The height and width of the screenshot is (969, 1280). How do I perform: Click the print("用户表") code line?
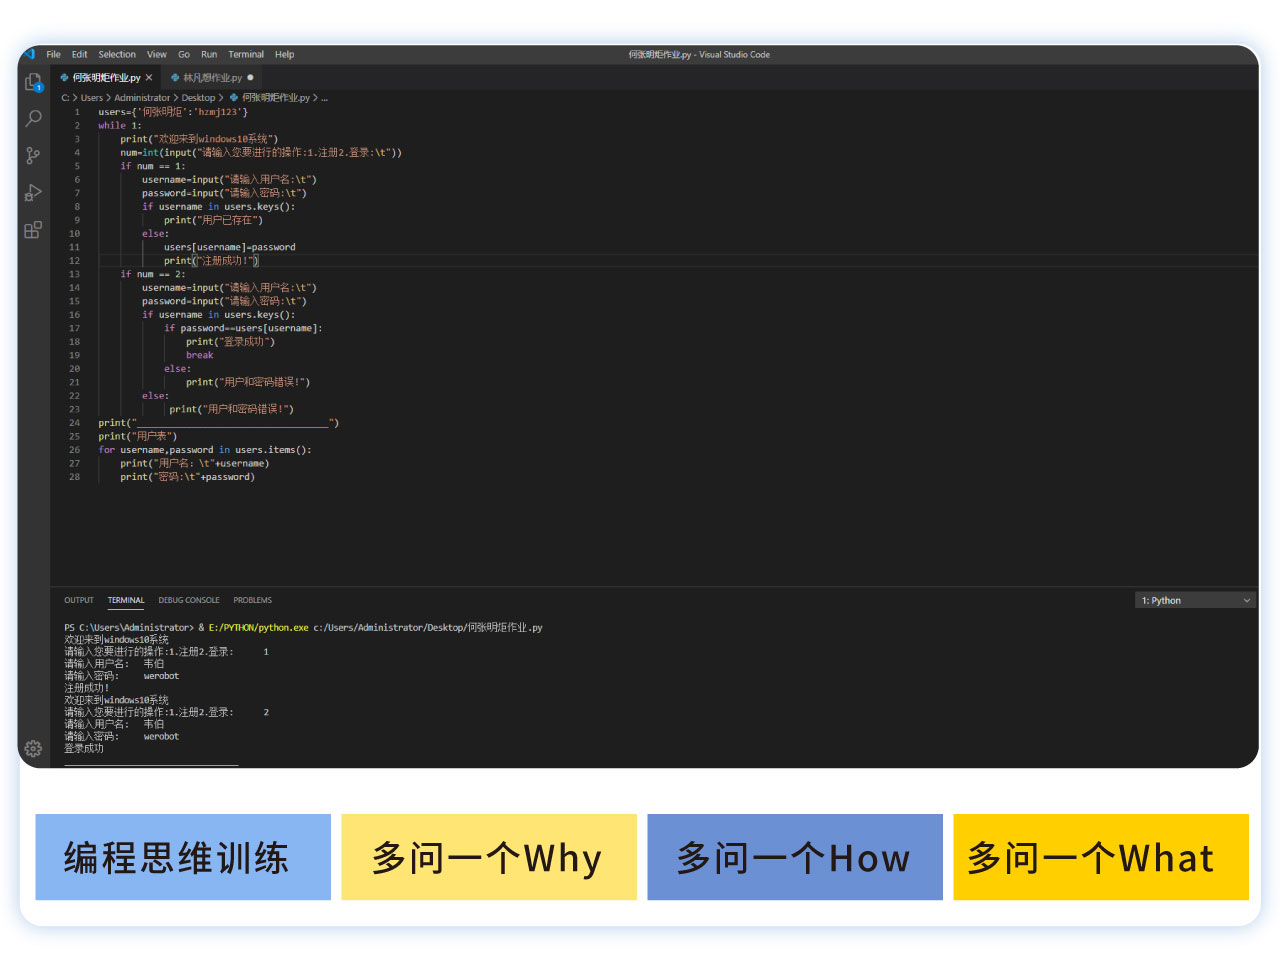click(138, 436)
